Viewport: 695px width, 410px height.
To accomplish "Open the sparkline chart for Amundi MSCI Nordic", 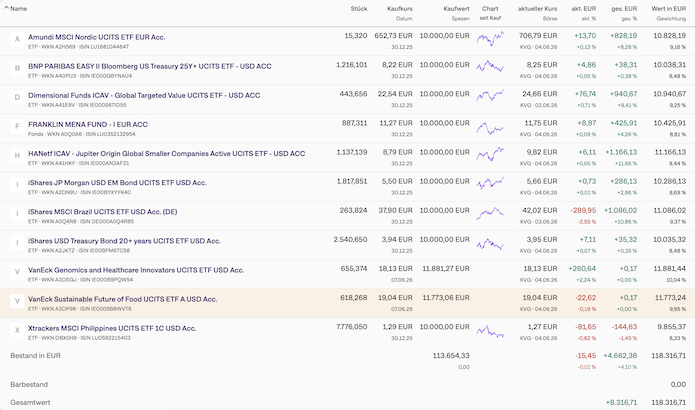I will (x=490, y=39).
